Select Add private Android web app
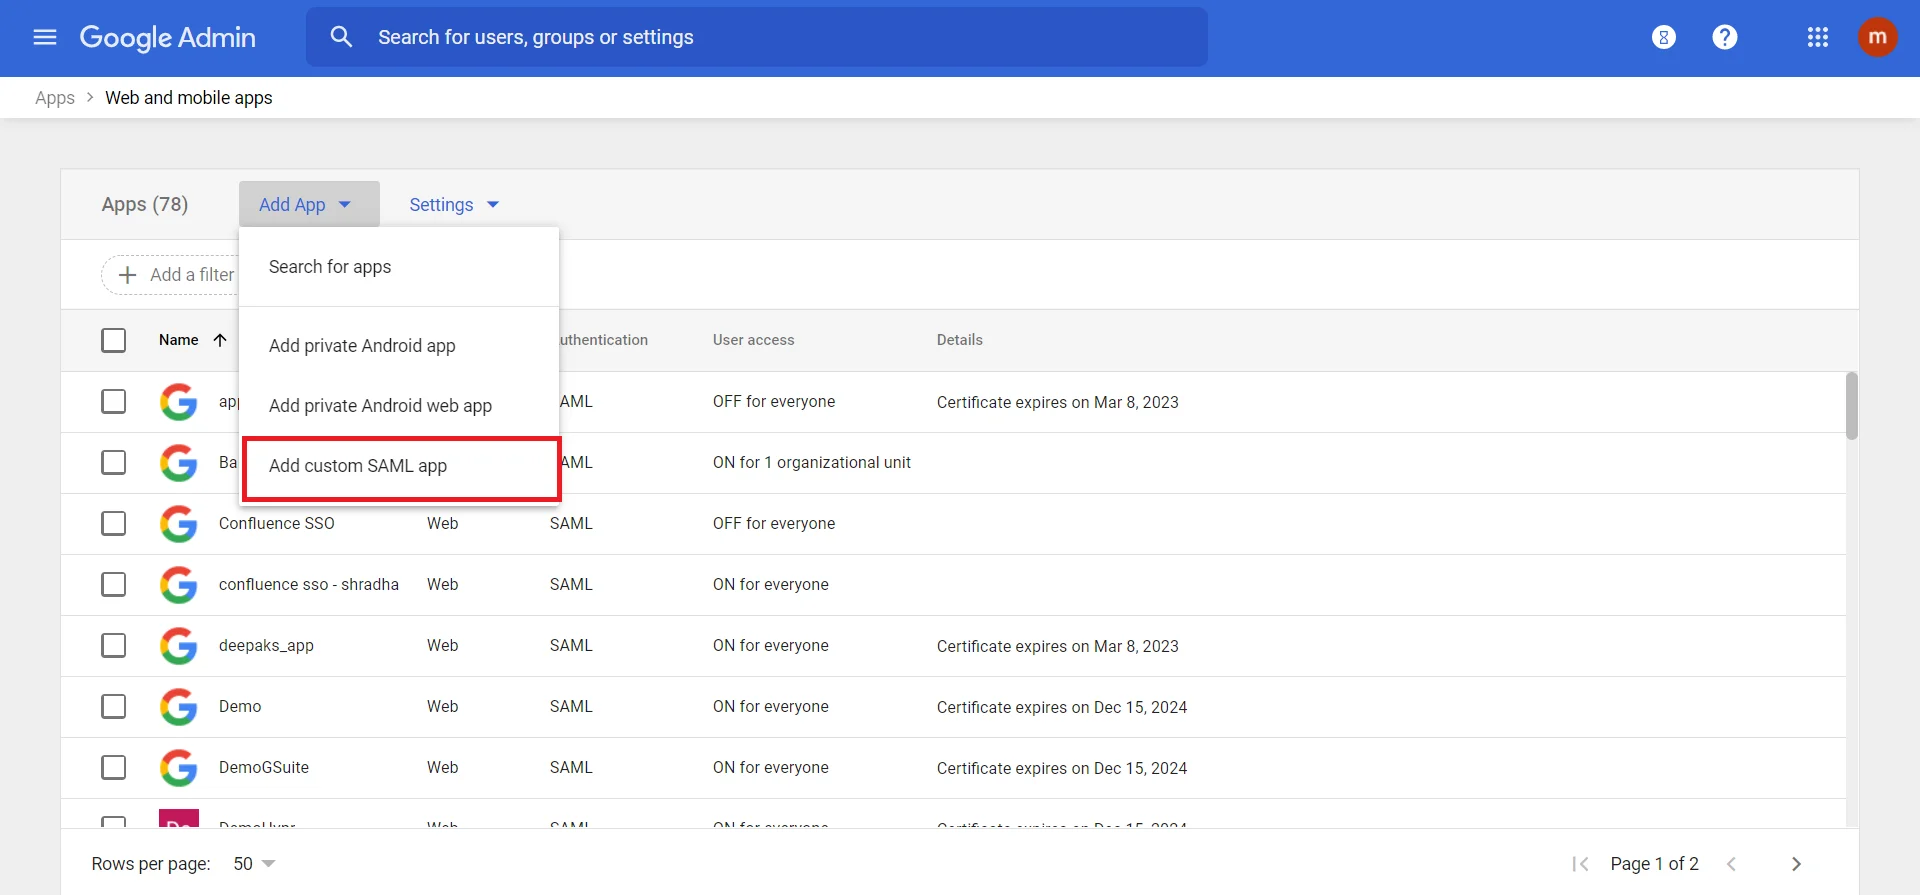The height and width of the screenshot is (895, 1920). pos(380,406)
